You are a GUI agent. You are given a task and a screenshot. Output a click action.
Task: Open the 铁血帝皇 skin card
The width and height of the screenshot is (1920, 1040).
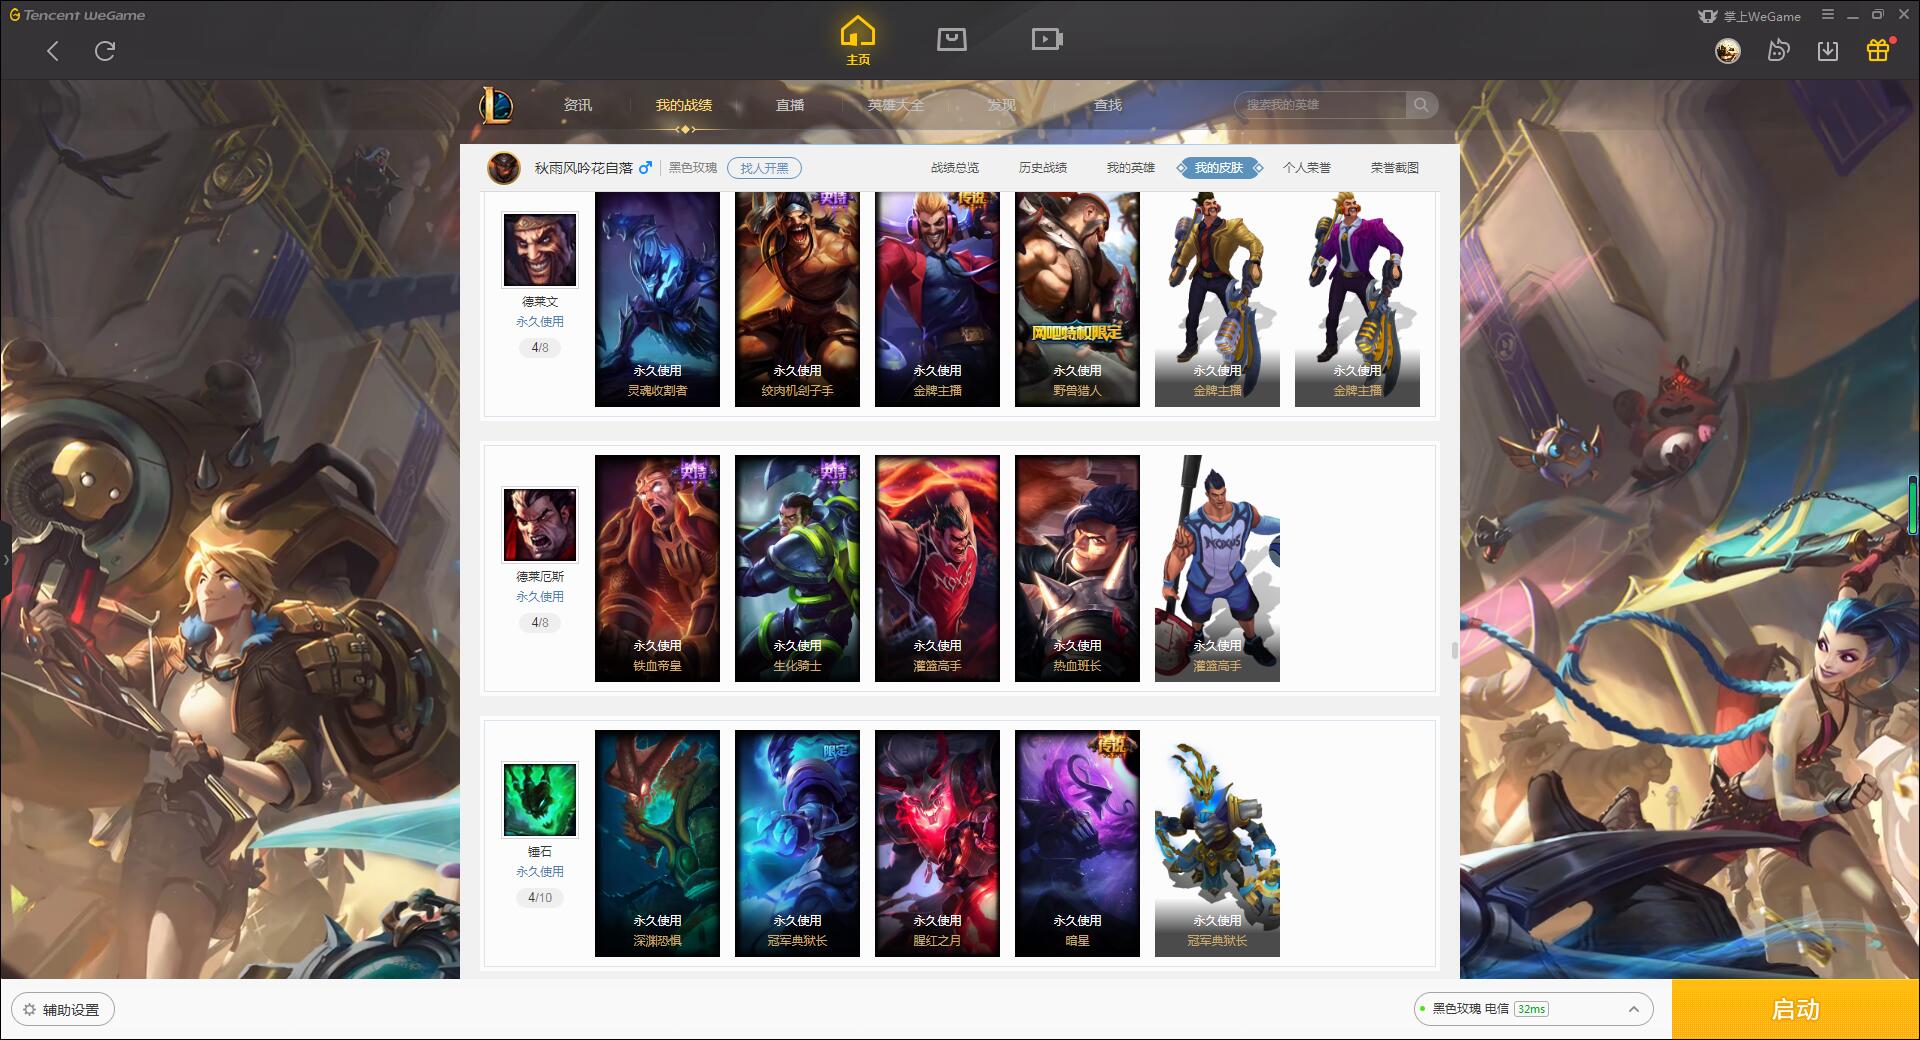point(657,568)
